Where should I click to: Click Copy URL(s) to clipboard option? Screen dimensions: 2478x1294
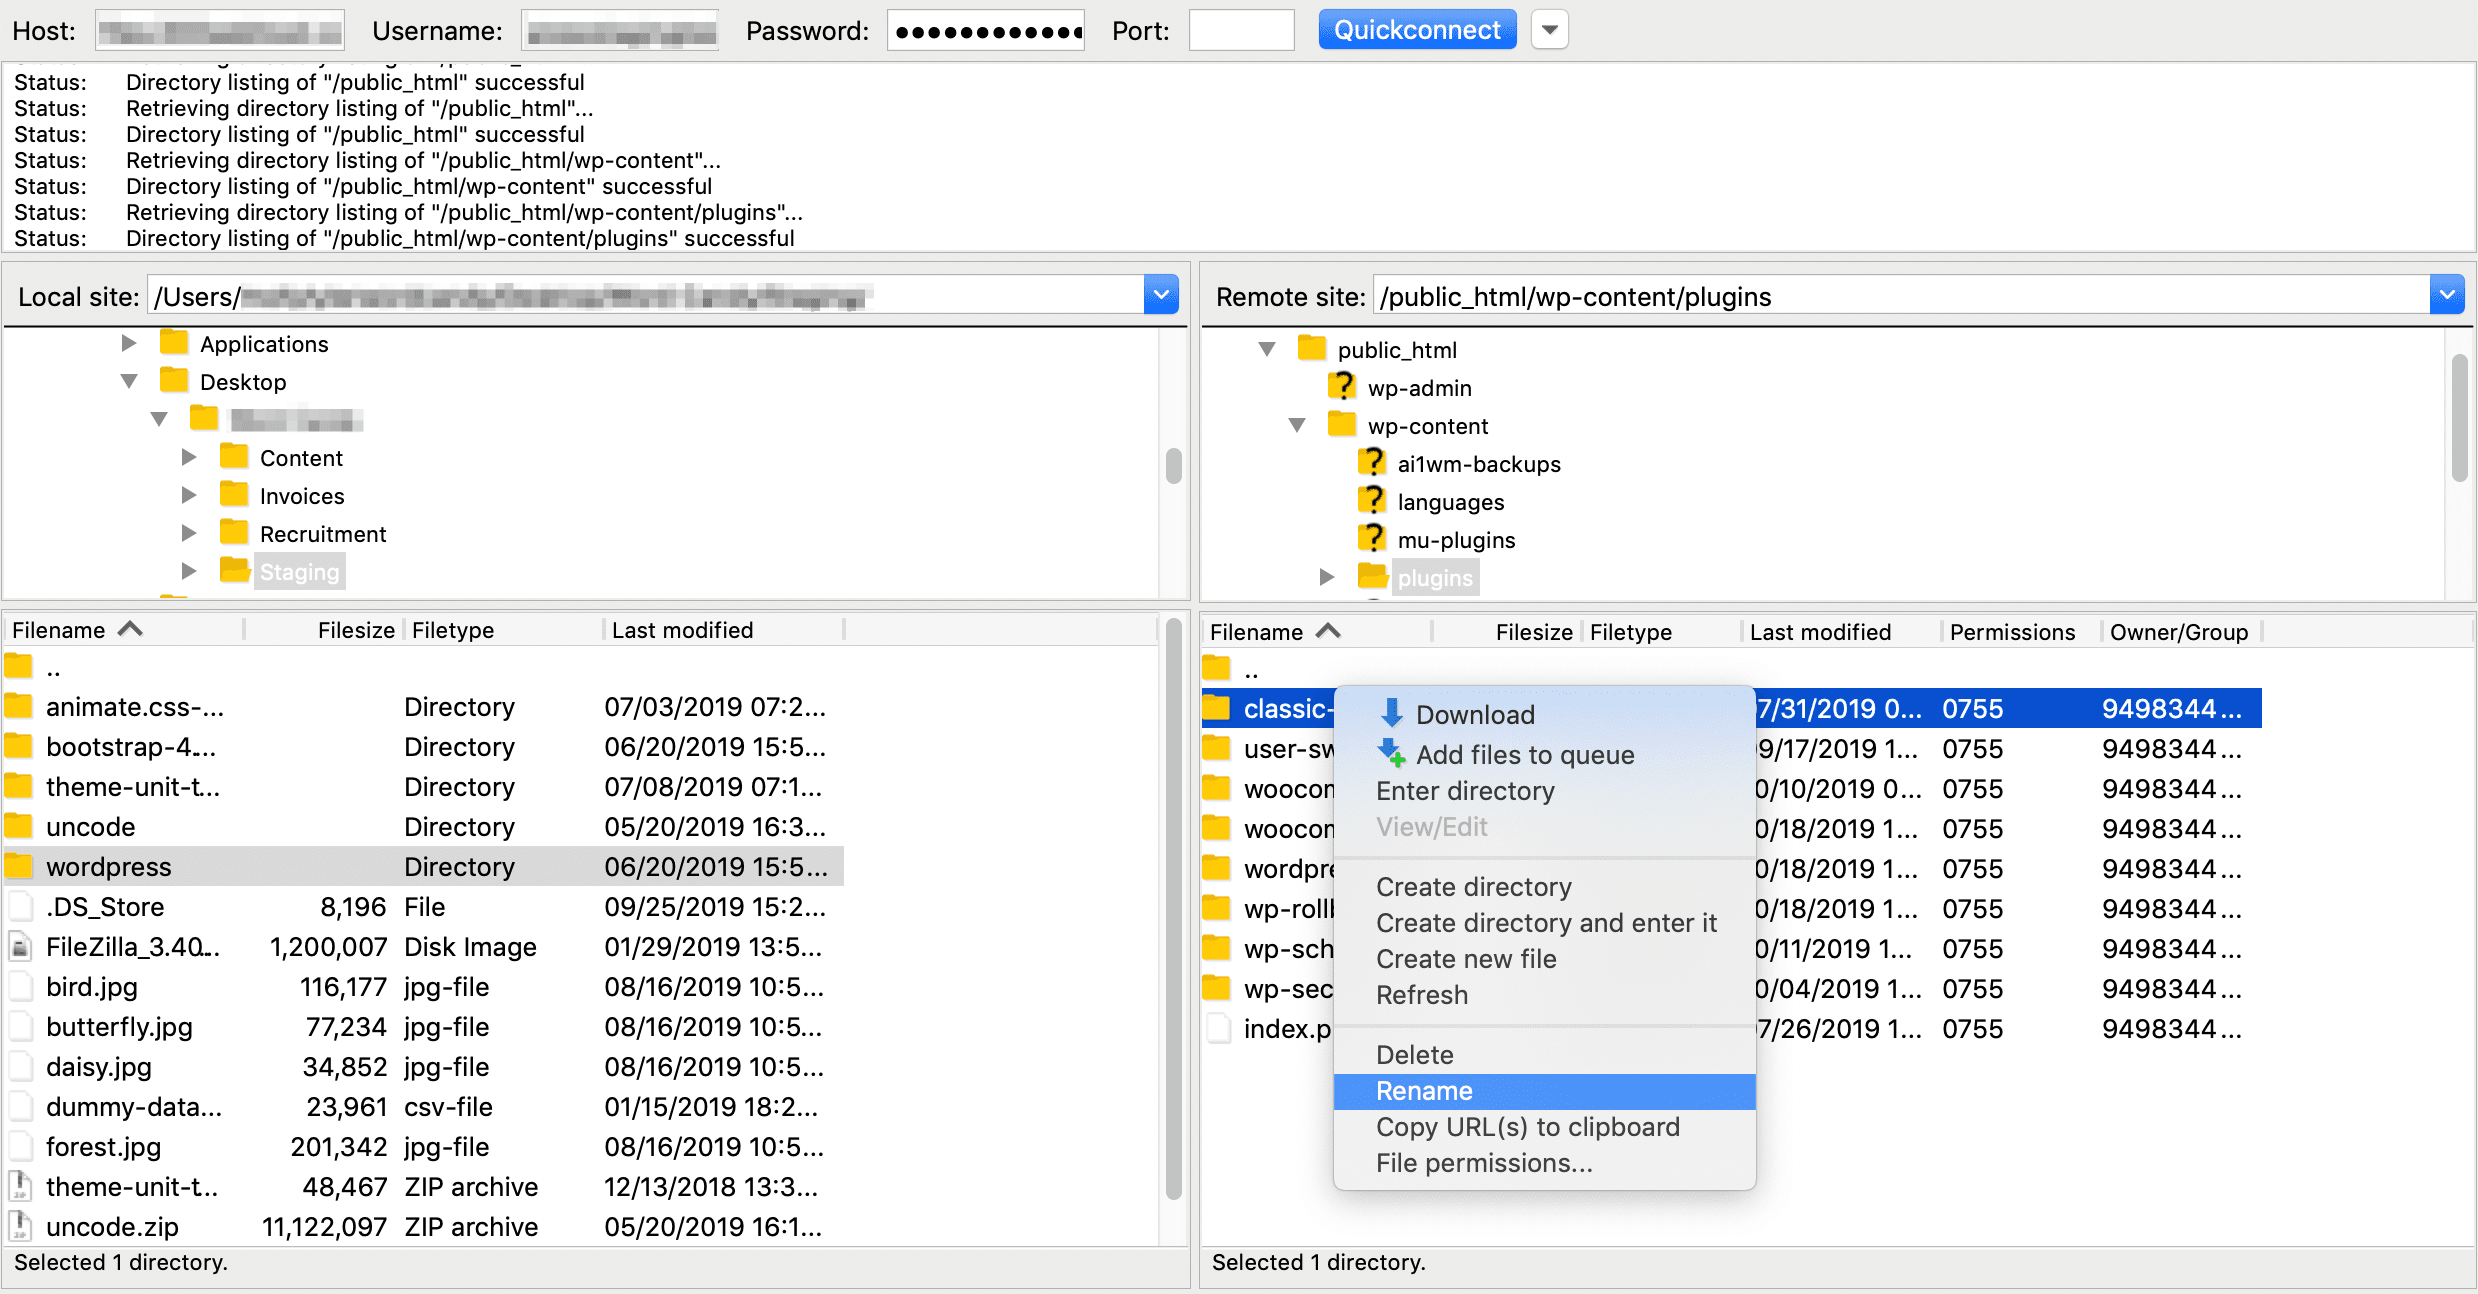(x=1527, y=1127)
